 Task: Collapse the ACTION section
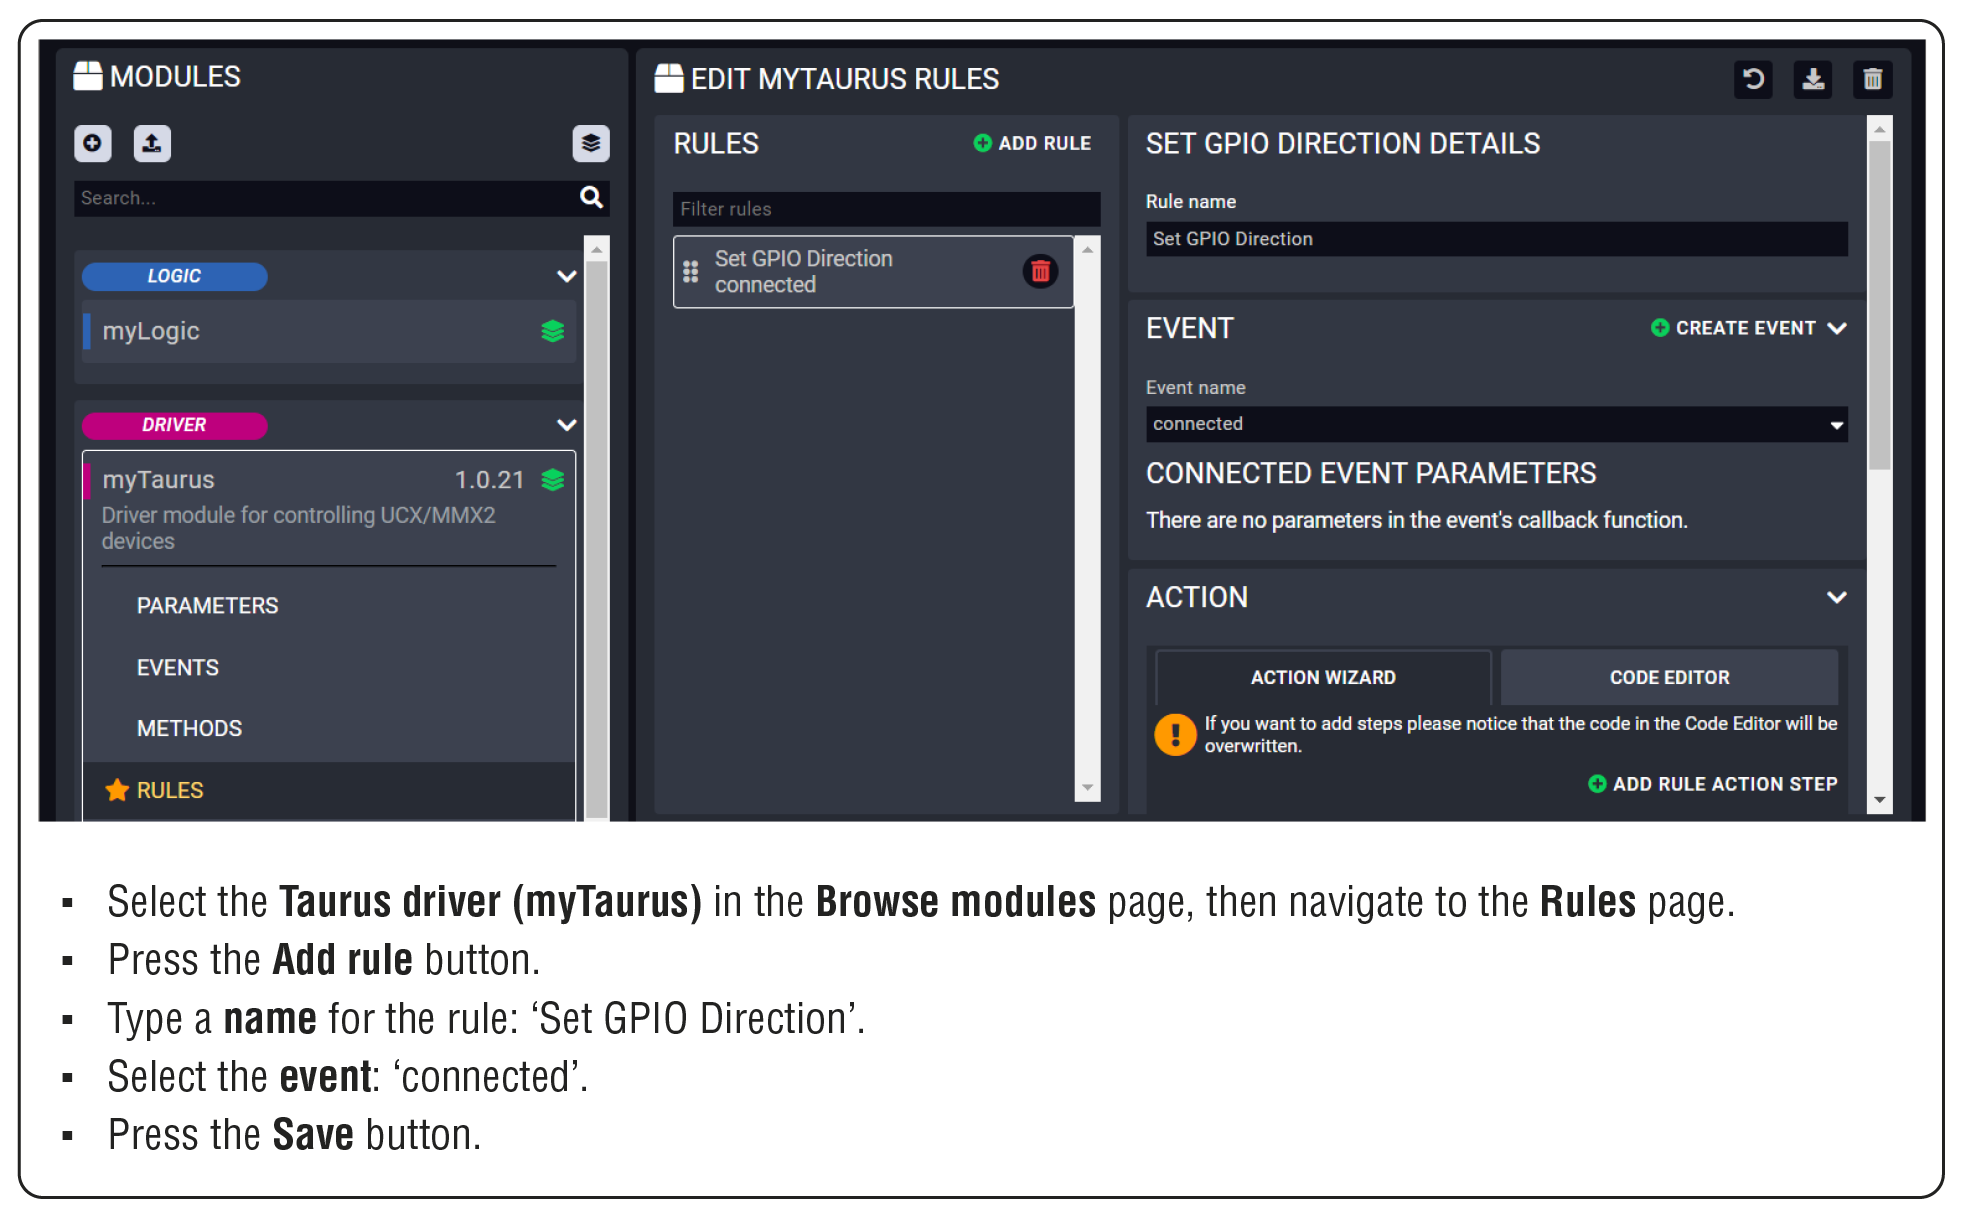(x=1836, y=597)
